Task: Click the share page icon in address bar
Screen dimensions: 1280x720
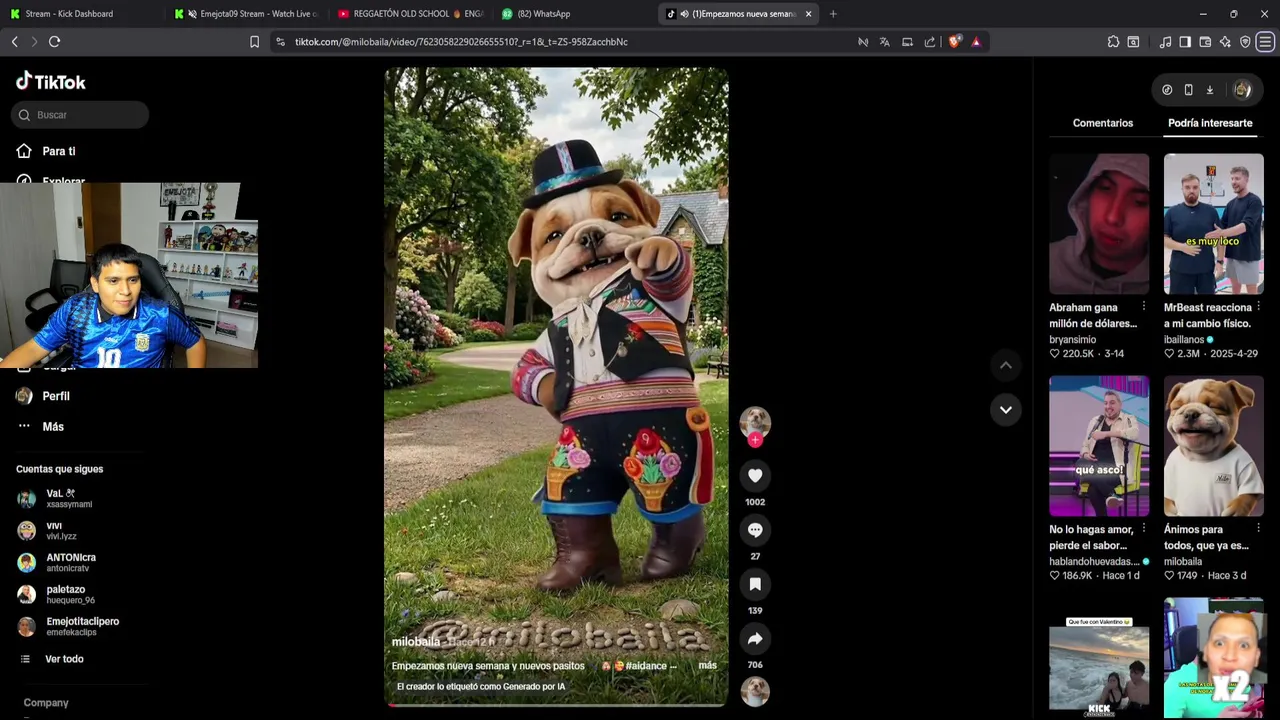Action: coord(930,42)
